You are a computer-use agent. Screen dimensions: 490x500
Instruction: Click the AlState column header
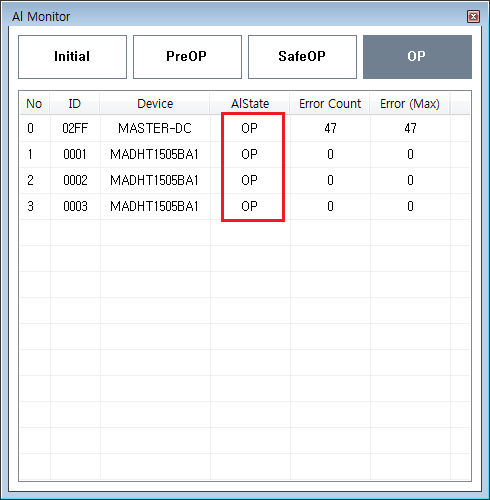tap(250, 104)
